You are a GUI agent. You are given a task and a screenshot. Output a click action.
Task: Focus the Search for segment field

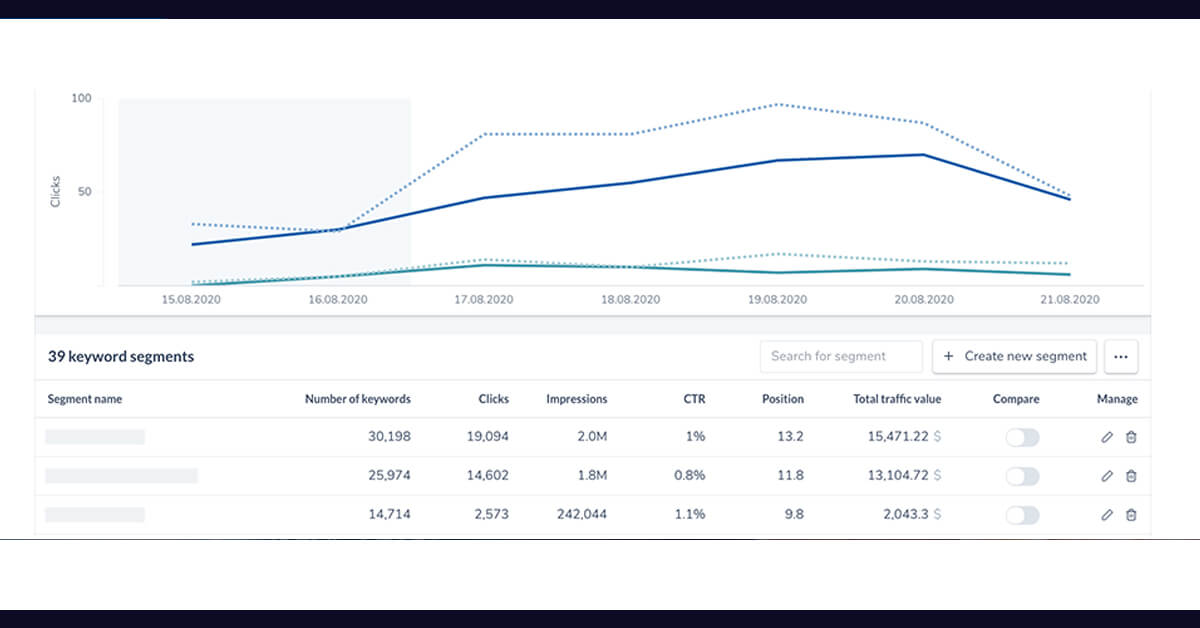tap(841, 356)
